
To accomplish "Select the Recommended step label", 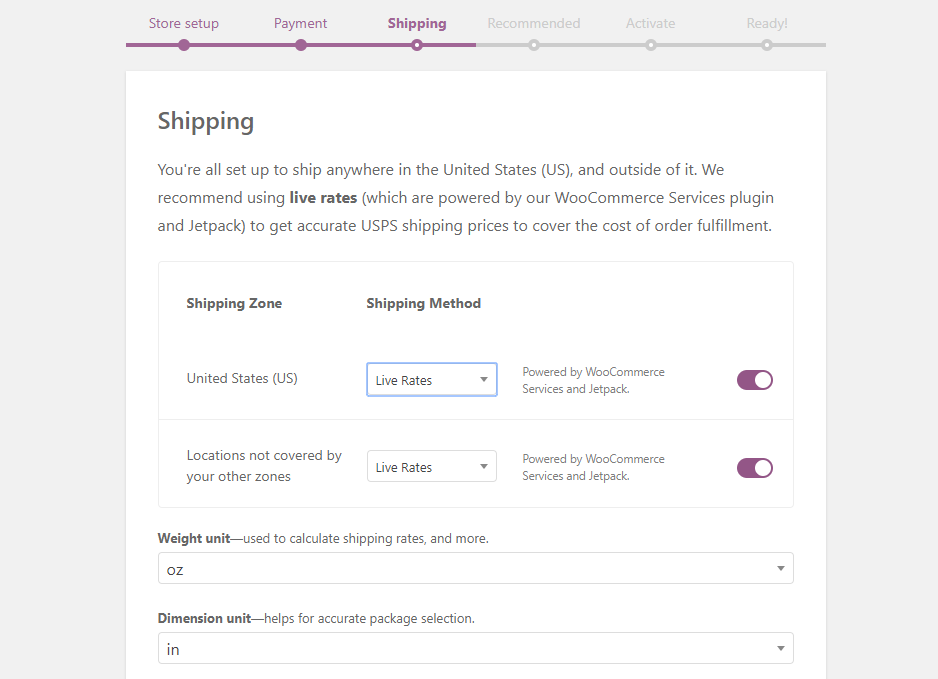I will [534, 23].
